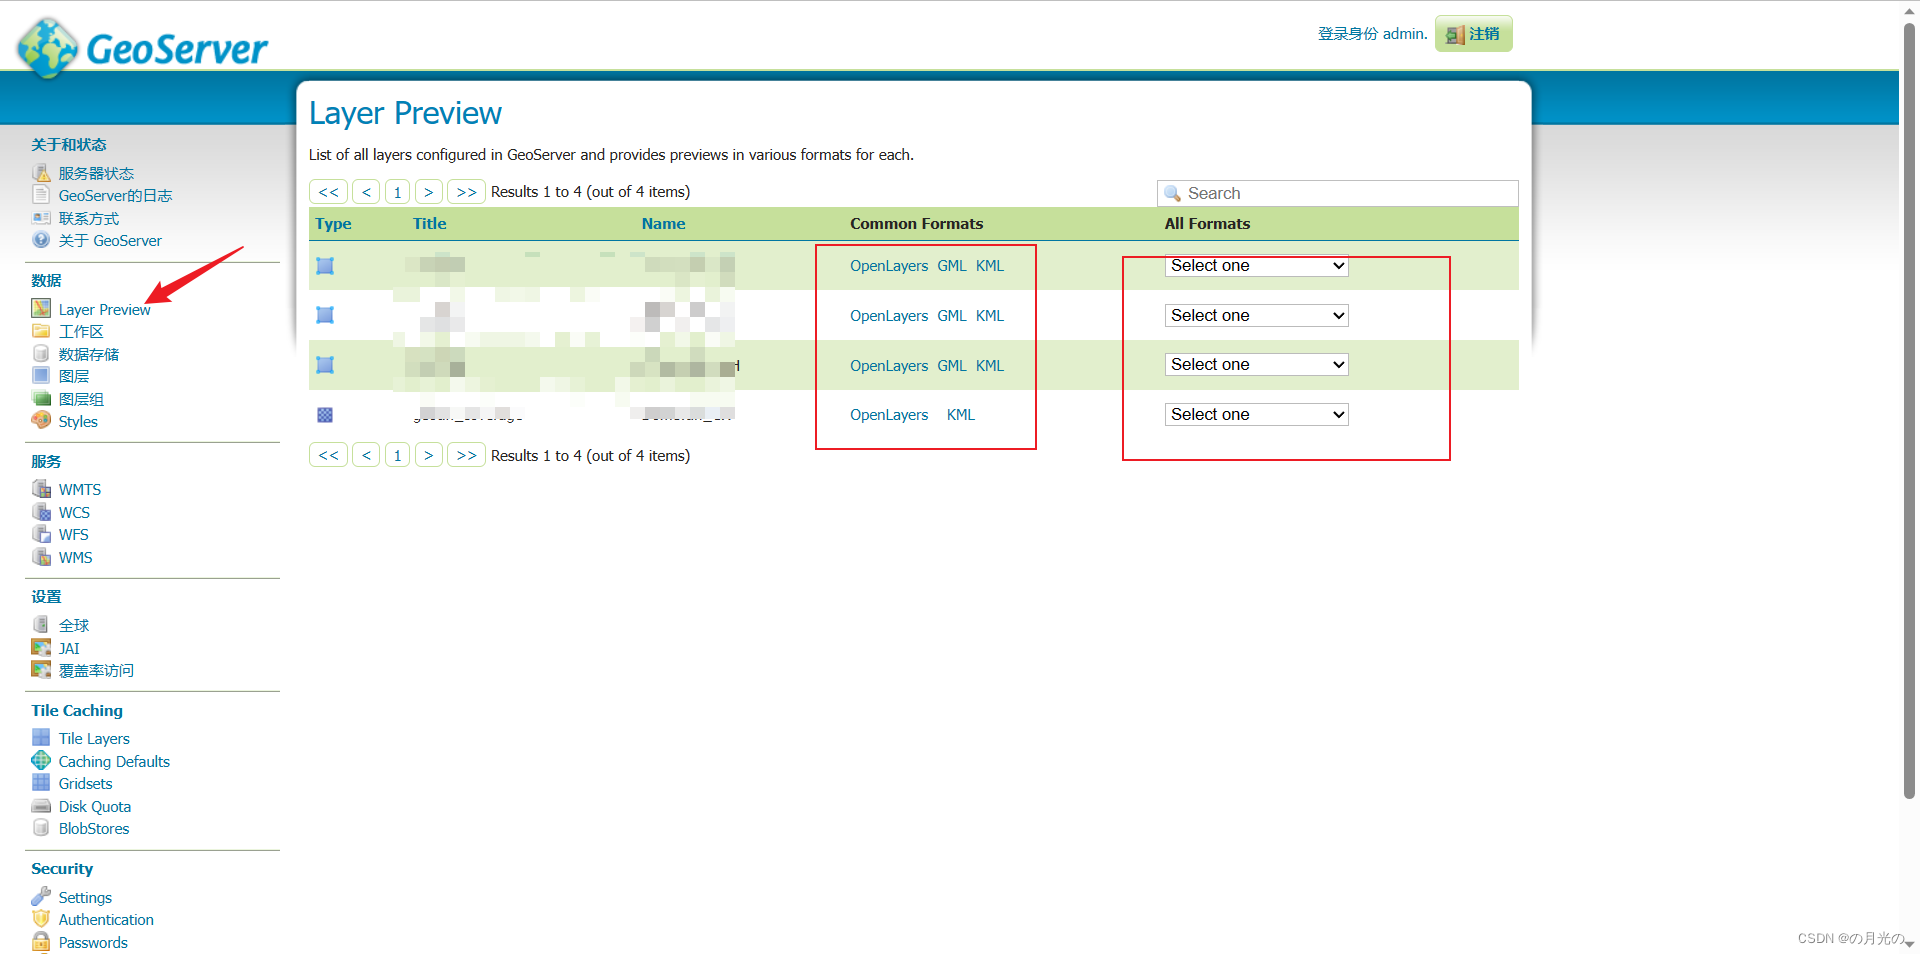Click the Tile Layers grid icon
1920x954 pixels.
41,738
